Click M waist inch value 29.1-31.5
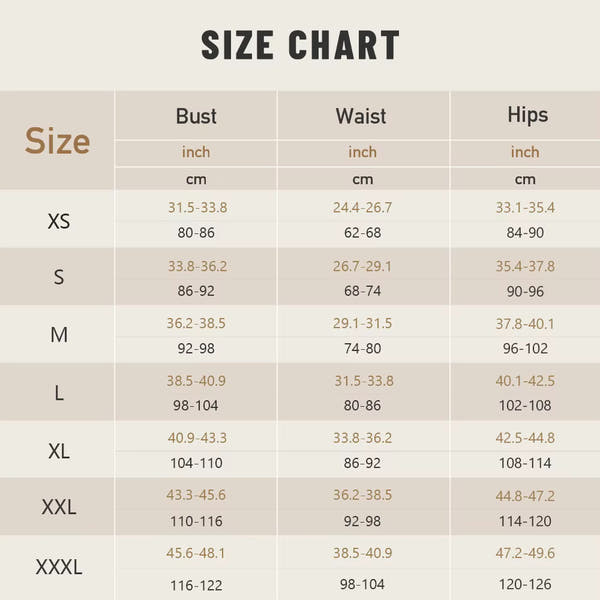 [x=362, y=324]
